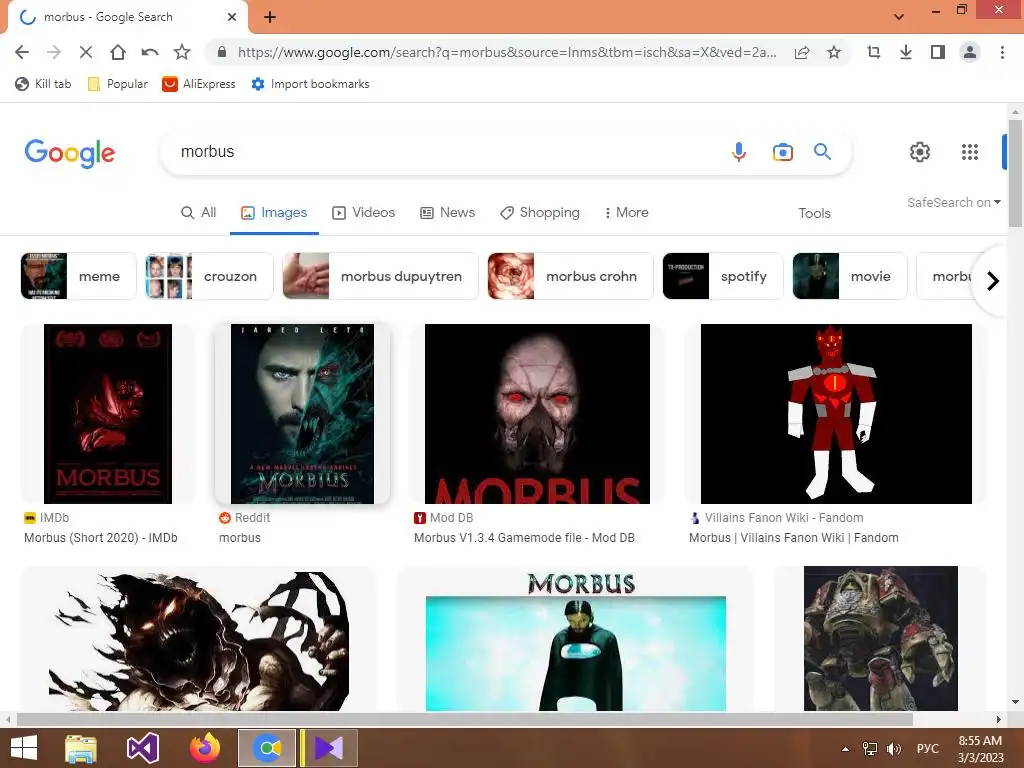This screenshot has height=768, width=1024.
Task: Click the volume icon in system tray
Action: (x=894, y=748)
